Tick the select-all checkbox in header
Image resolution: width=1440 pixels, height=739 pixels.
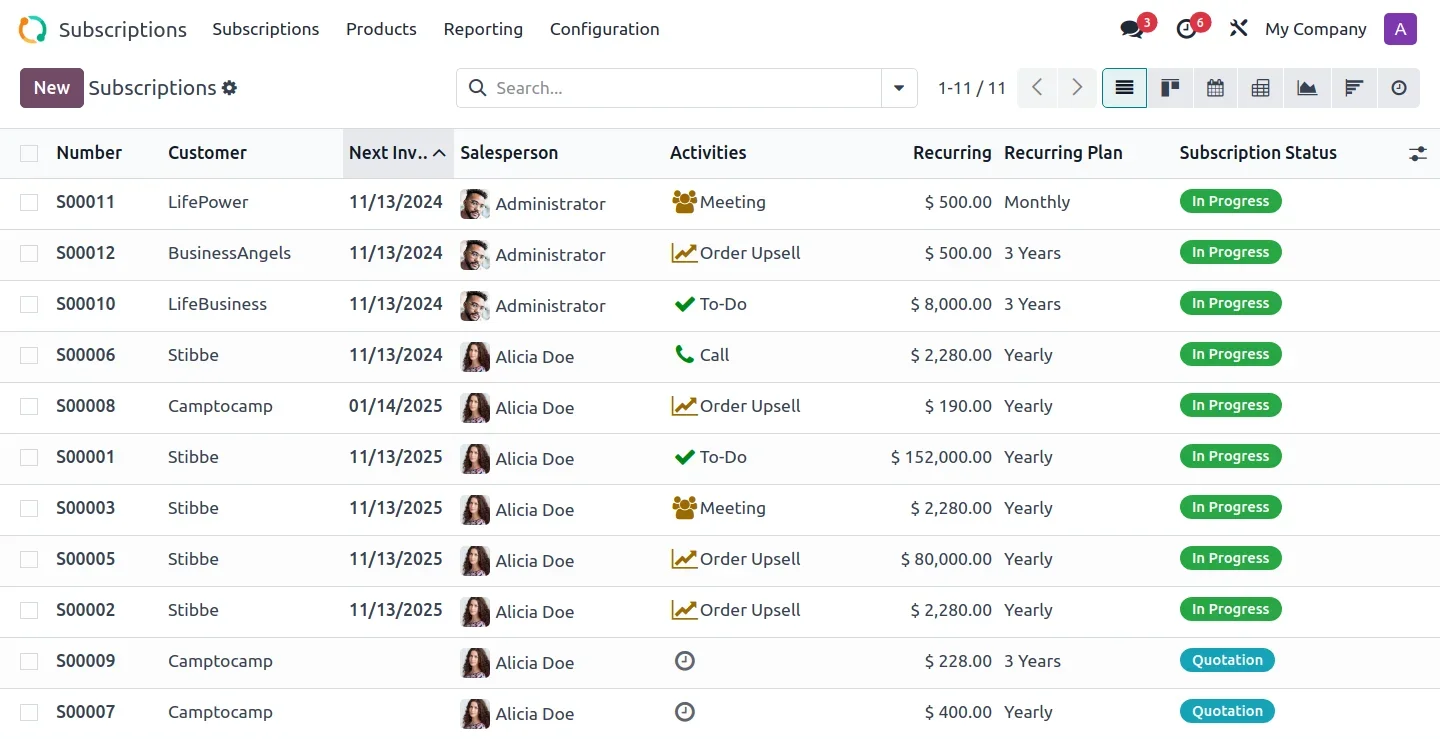(x=29, y=153)
